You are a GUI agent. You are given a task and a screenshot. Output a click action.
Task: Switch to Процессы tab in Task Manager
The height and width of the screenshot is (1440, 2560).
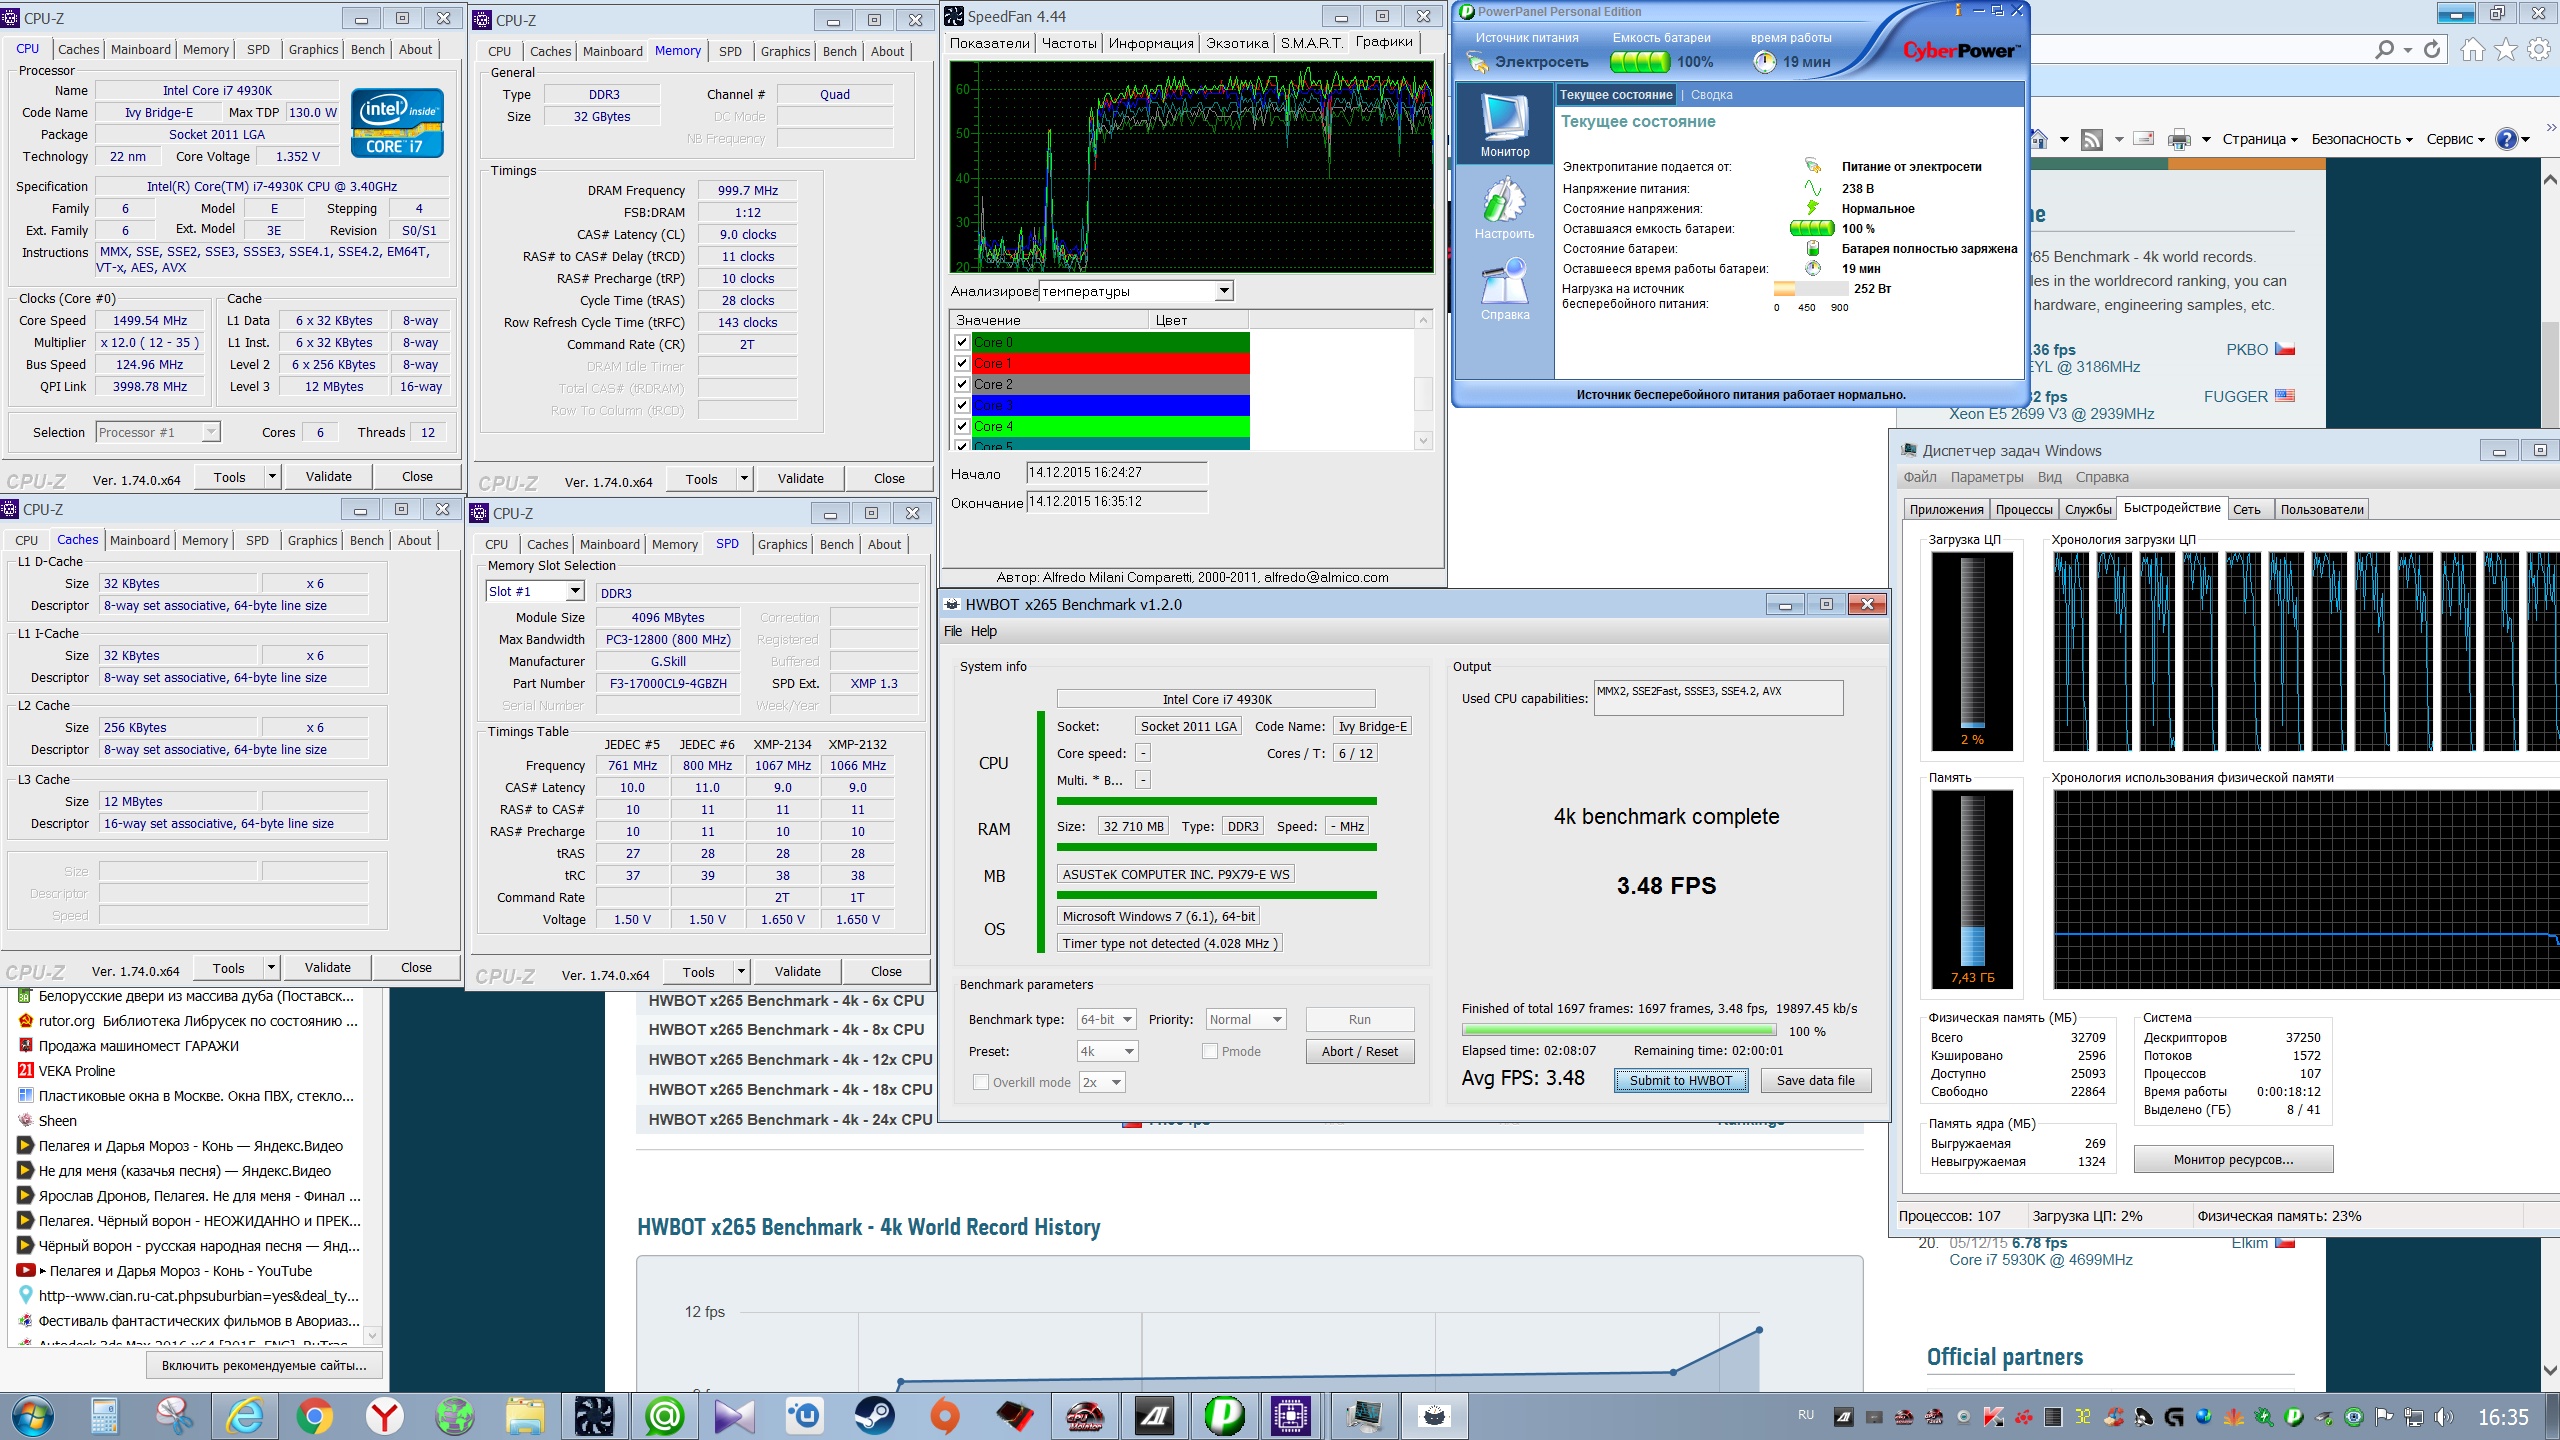2024,509
